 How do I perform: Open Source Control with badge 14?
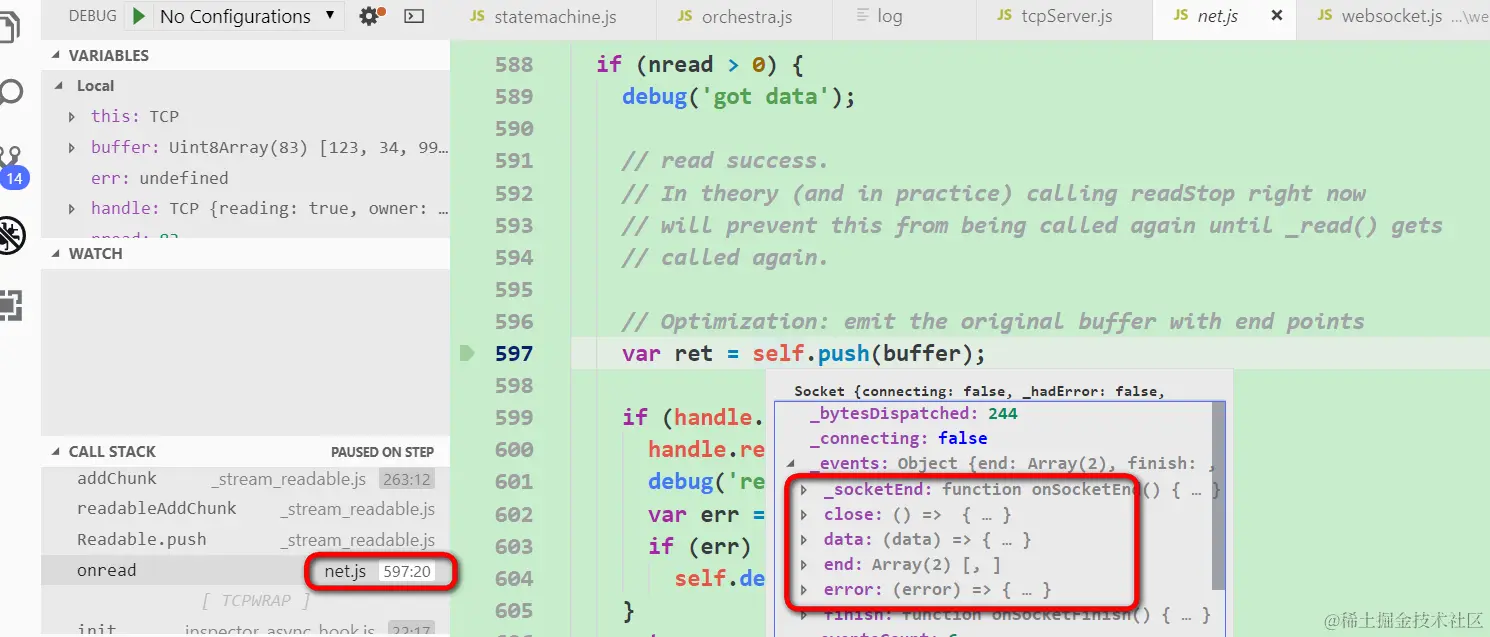pos(12,167)
